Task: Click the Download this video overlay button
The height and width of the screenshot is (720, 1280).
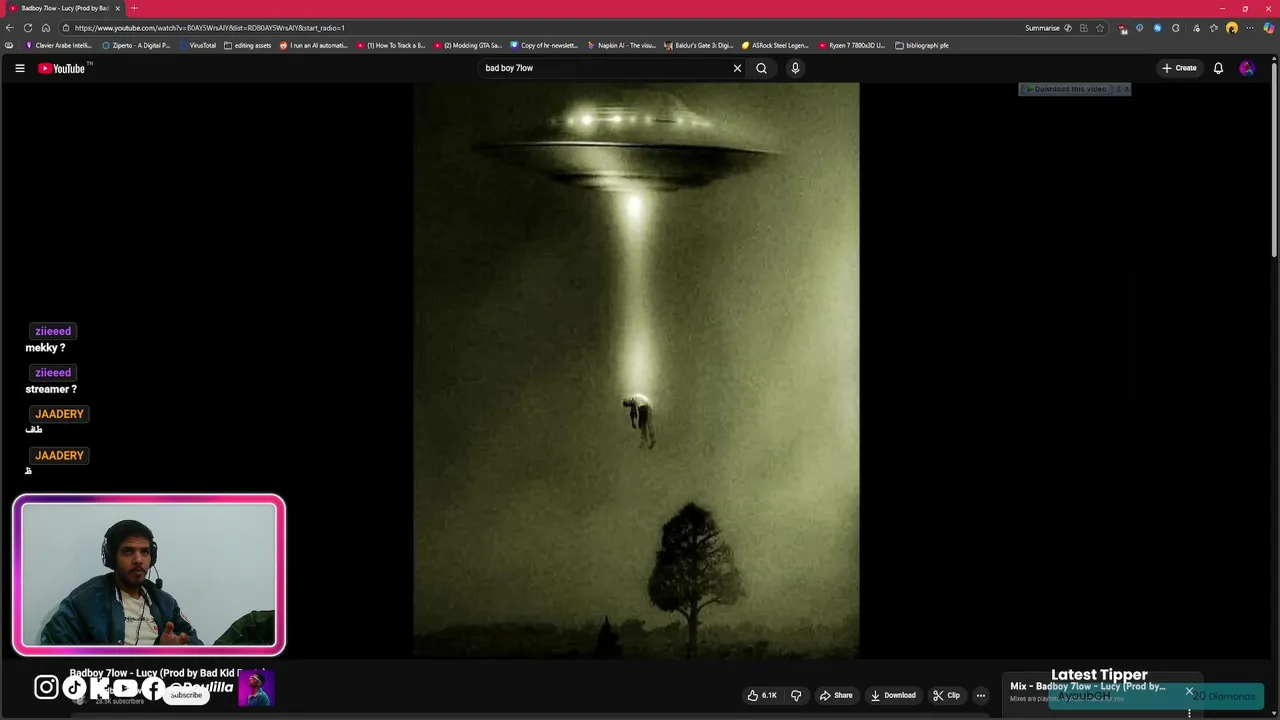Action: (1066, 89)
